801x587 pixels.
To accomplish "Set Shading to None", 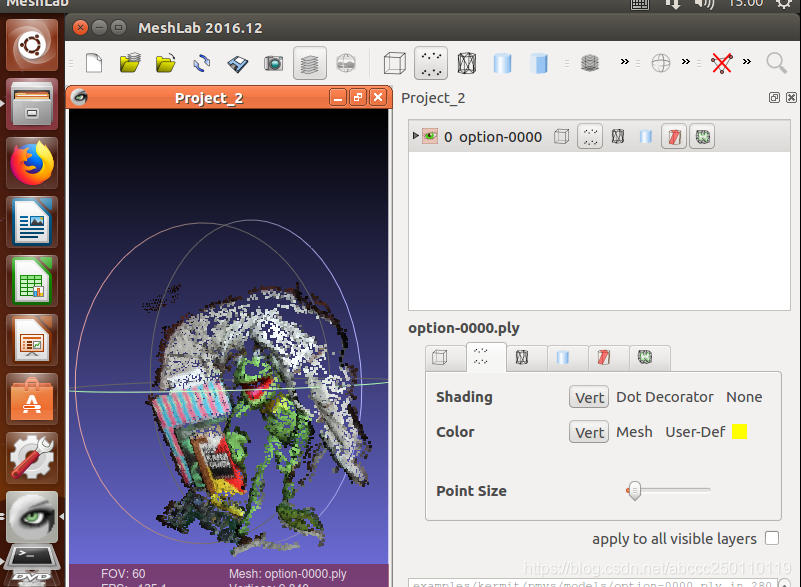I will 744,397.
